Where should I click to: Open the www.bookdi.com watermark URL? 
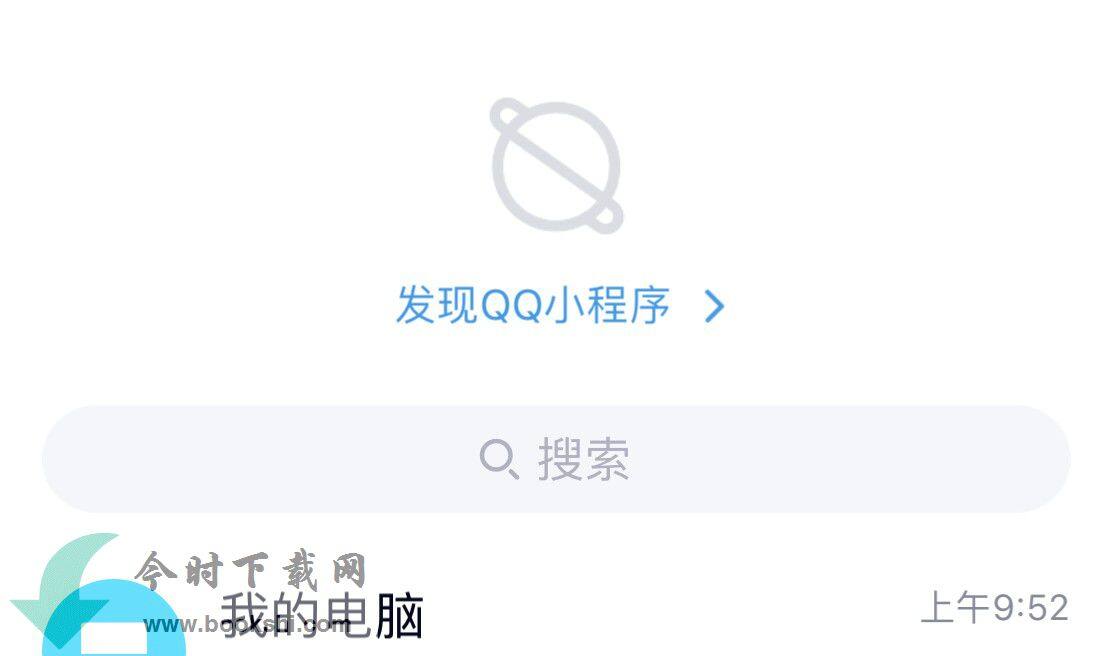coord(246,625)
